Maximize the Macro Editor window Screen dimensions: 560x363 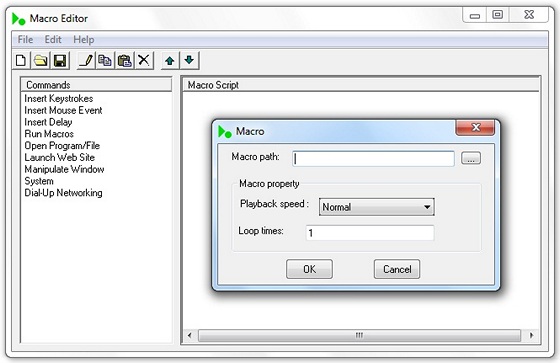click(x=498, y=15)
